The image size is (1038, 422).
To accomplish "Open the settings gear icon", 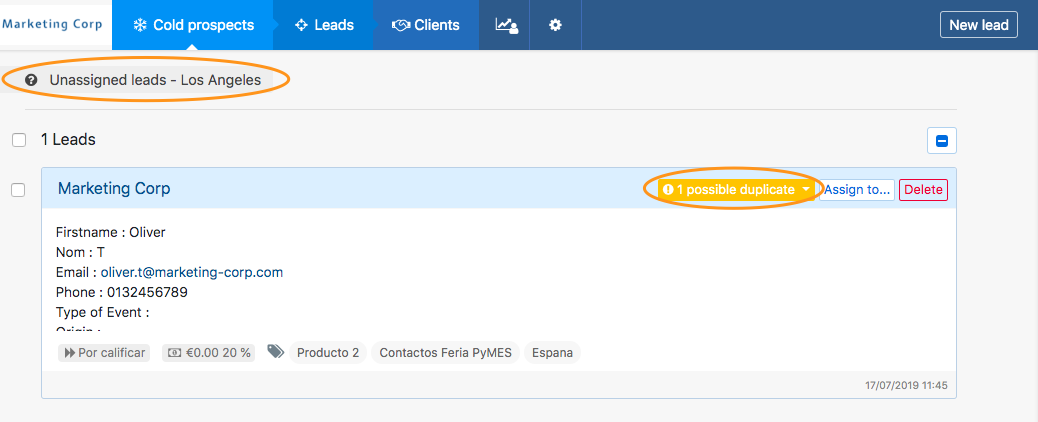I will pos(555,25).
